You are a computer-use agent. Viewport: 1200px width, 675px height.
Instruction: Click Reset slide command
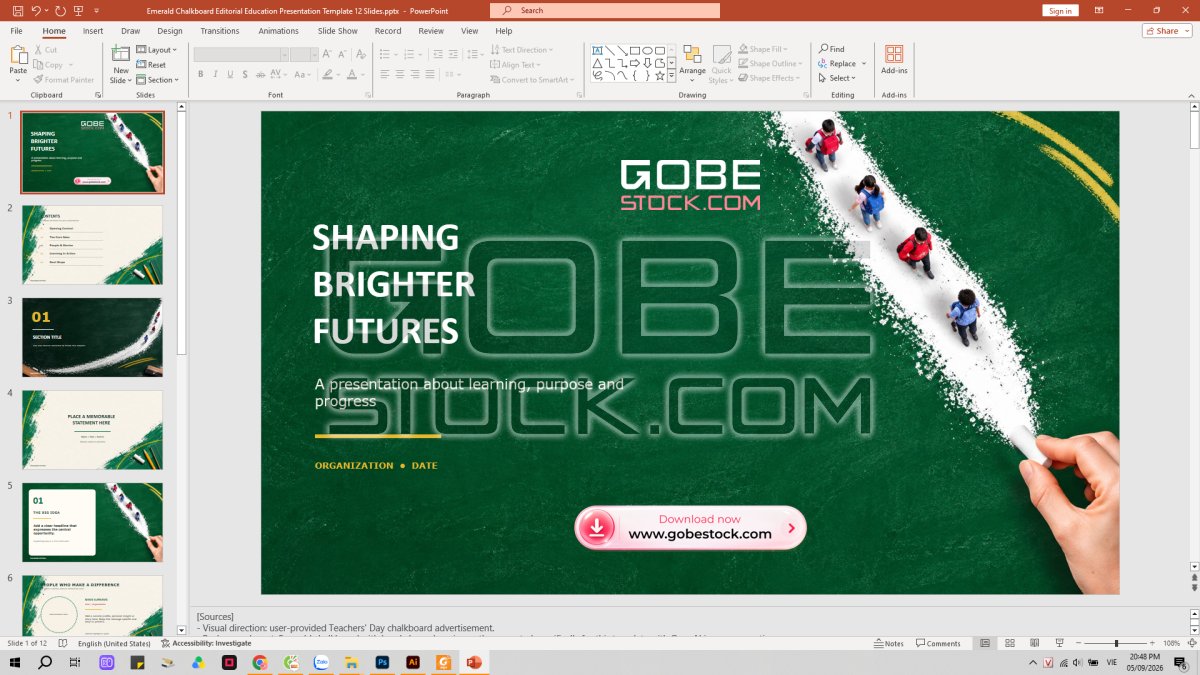[x=151, y=64]
